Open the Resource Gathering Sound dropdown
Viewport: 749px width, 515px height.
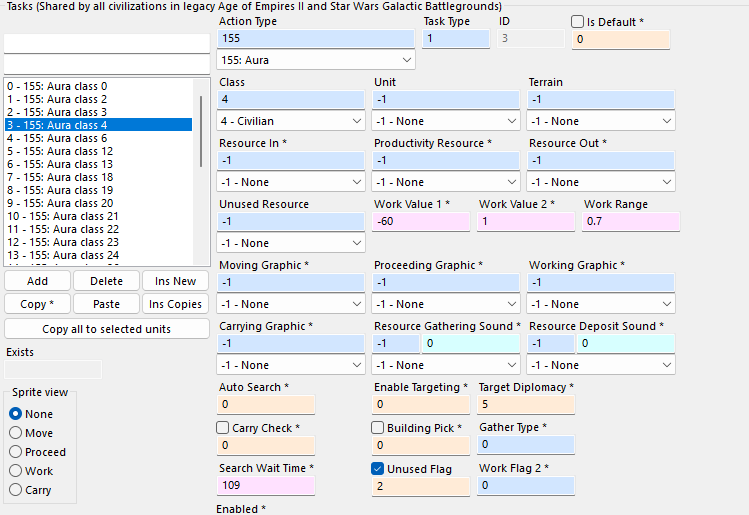[446, 365]
